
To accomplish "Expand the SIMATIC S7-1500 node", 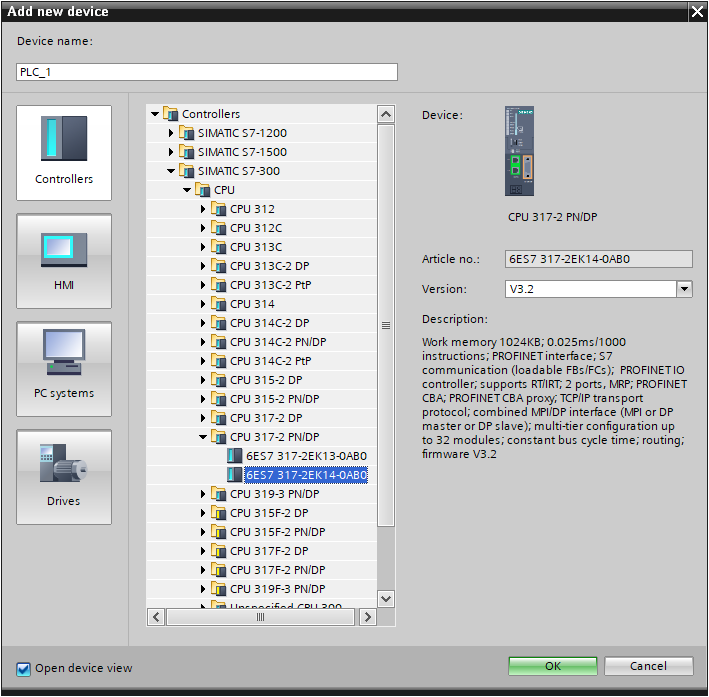I will coord(171,152).
